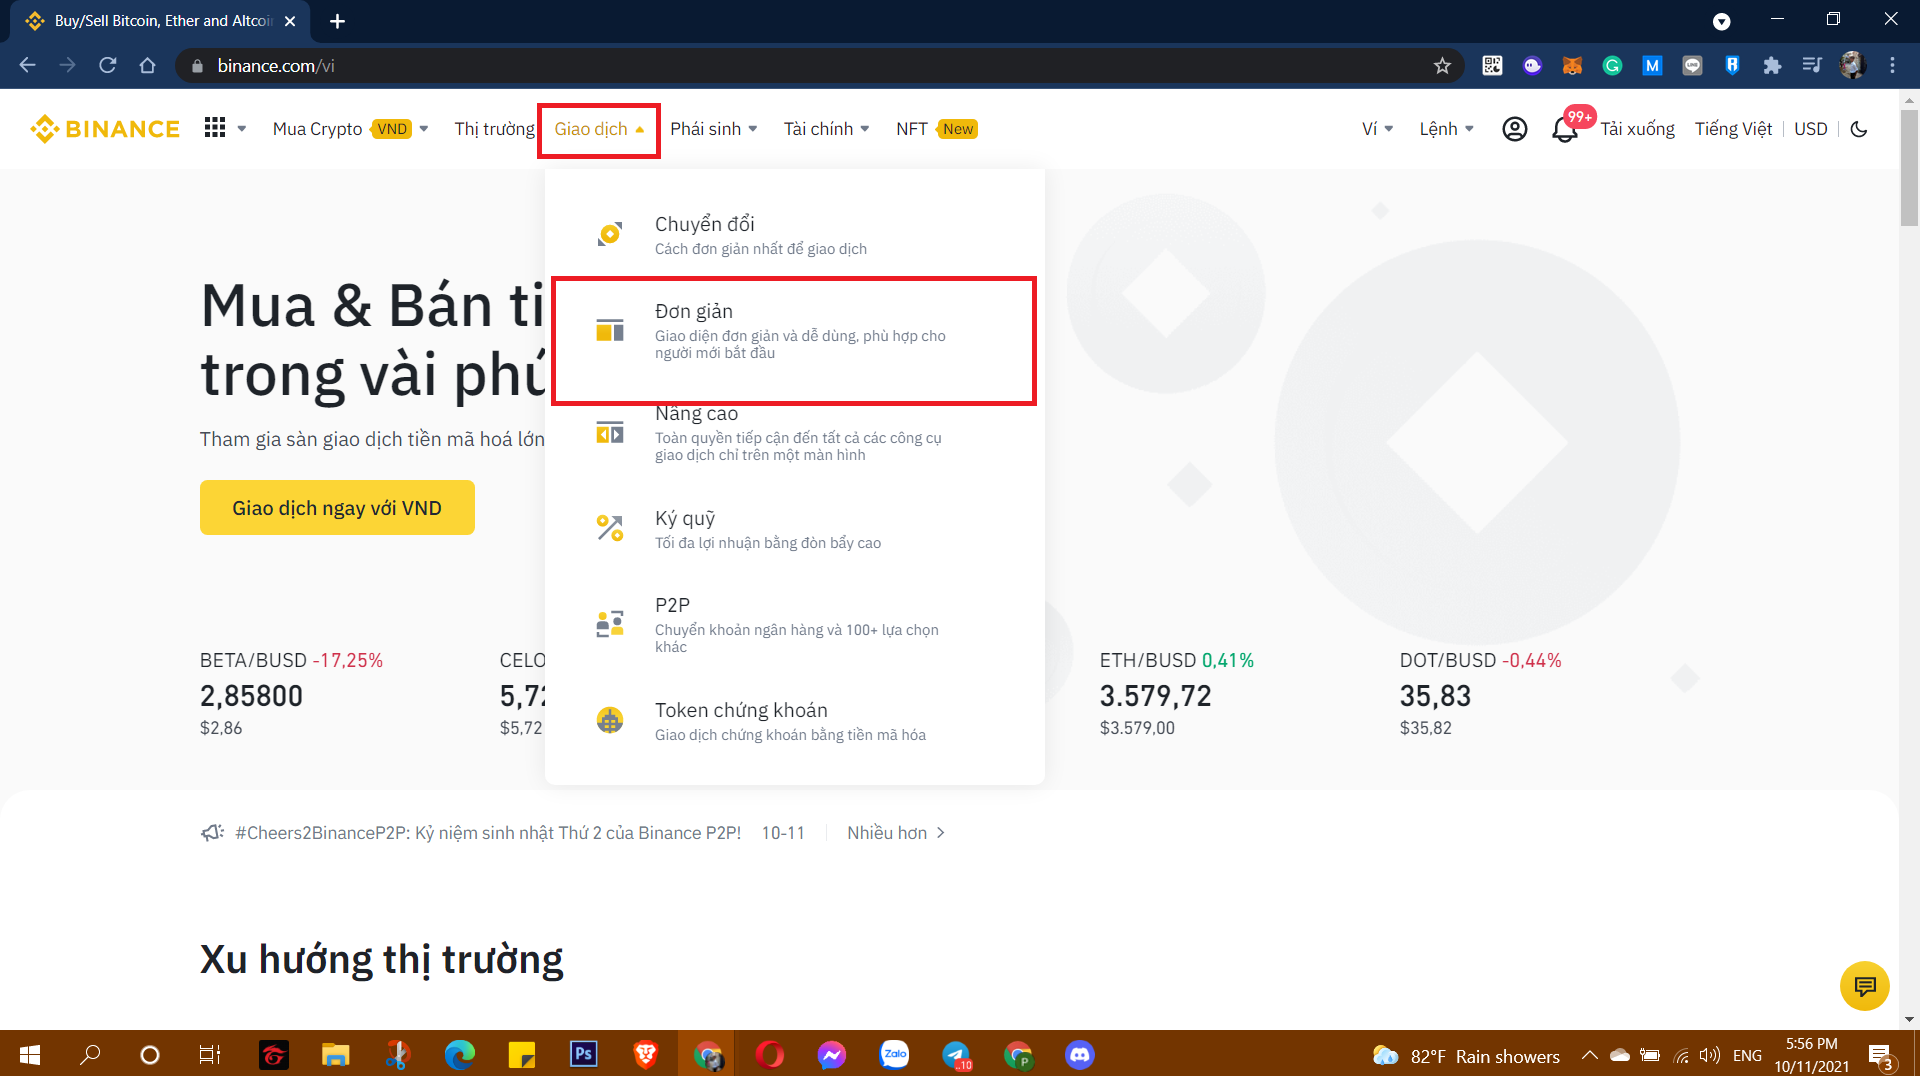1920x1076 pixels.
Task: Open the Chrome profile avatar
Action: 1852,66
